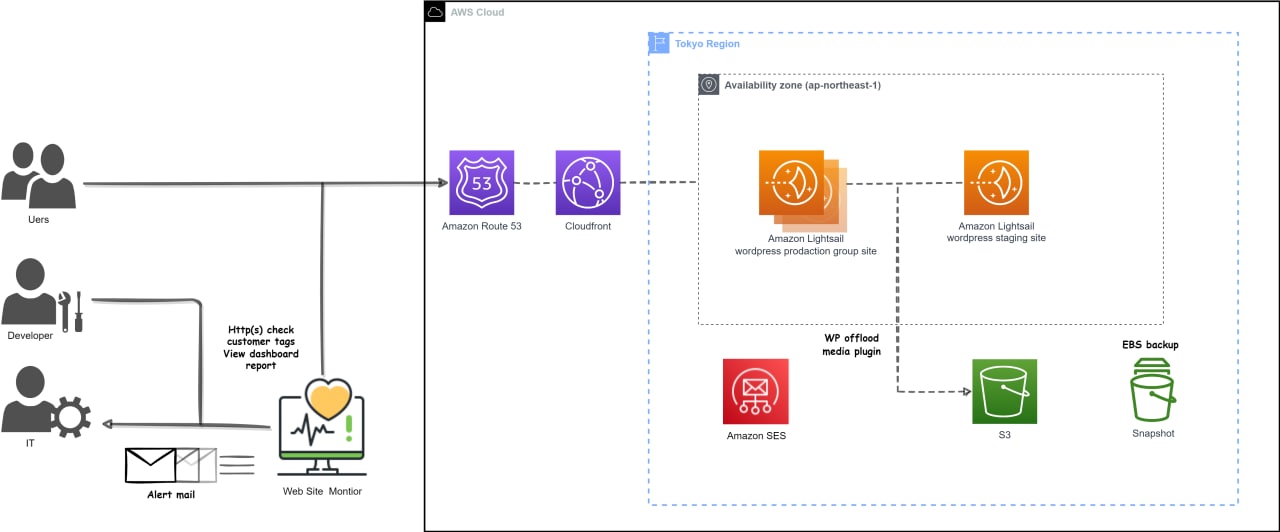This screenshot has width=1280, height=532.
Task: Click the AWS Cloud logo icon
Action: click(435, 12)
